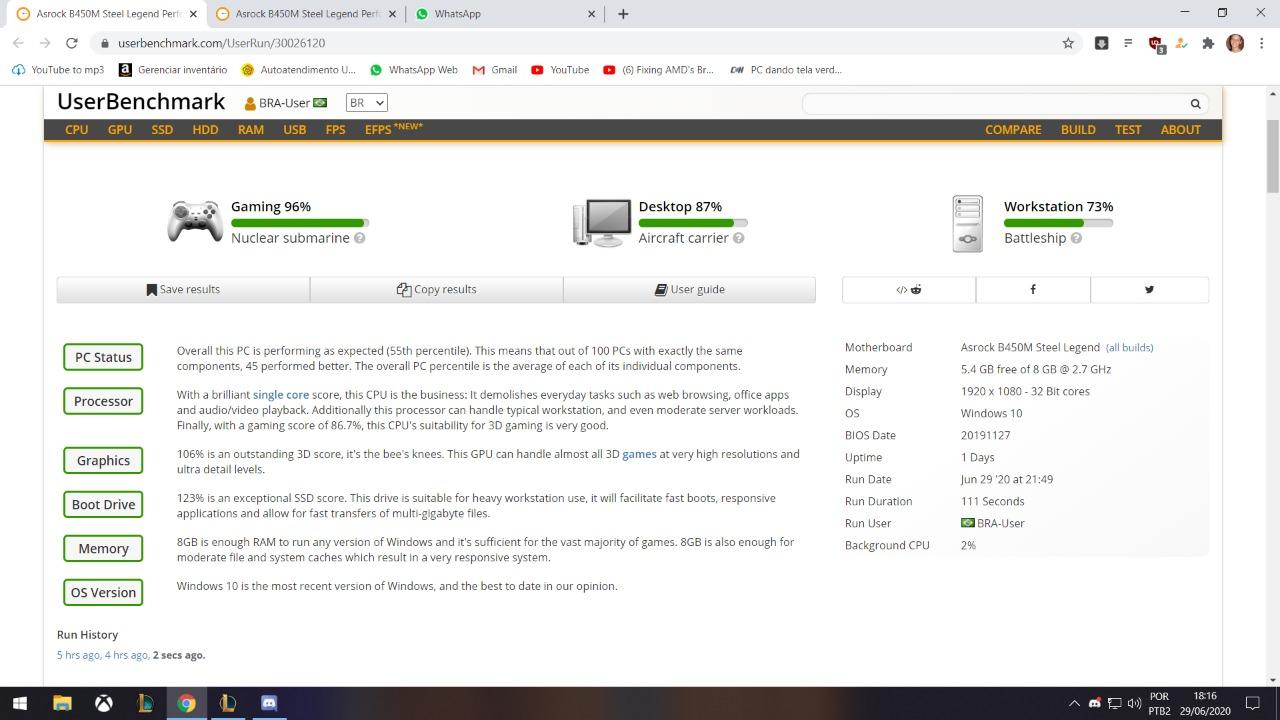Viewport: 1280px width, 720px height.
Task: Open Chrome extensions puzzle icon
Action: (1208, 43)
